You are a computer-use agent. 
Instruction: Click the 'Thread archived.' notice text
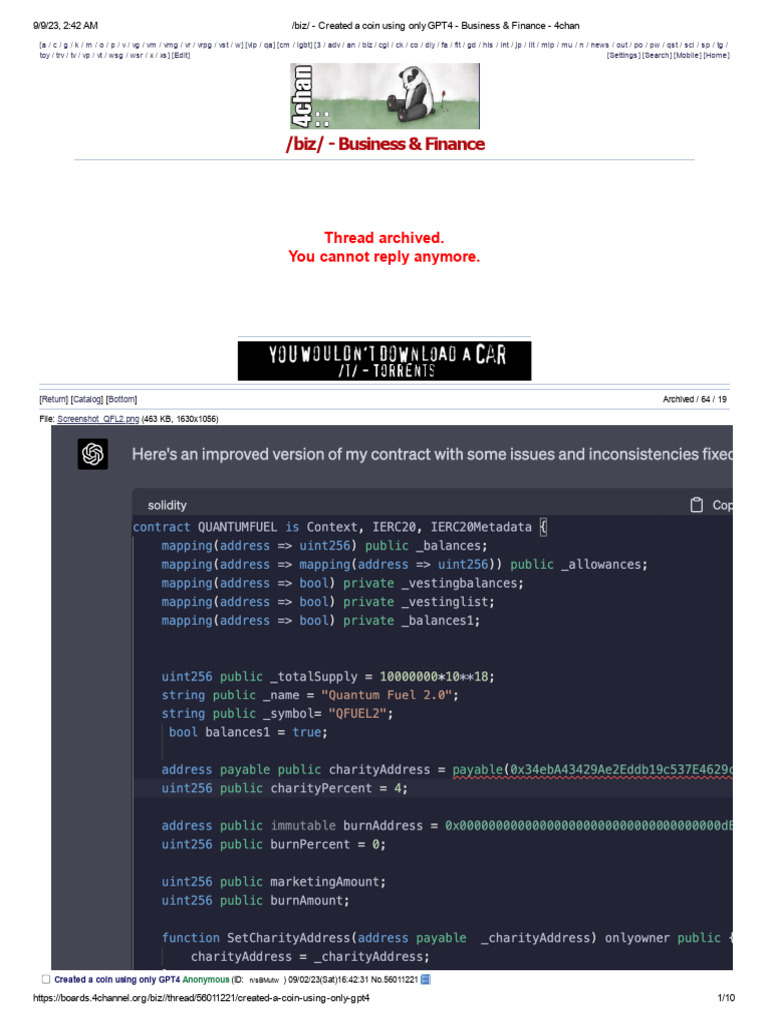pyautogui.click(x=384, y=238)
